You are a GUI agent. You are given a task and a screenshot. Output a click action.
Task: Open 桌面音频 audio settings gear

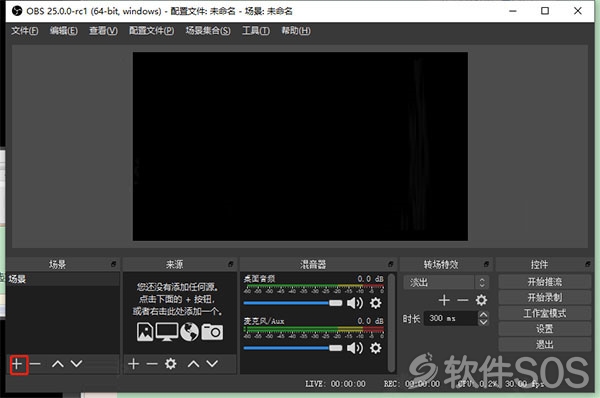pos(376,303)
